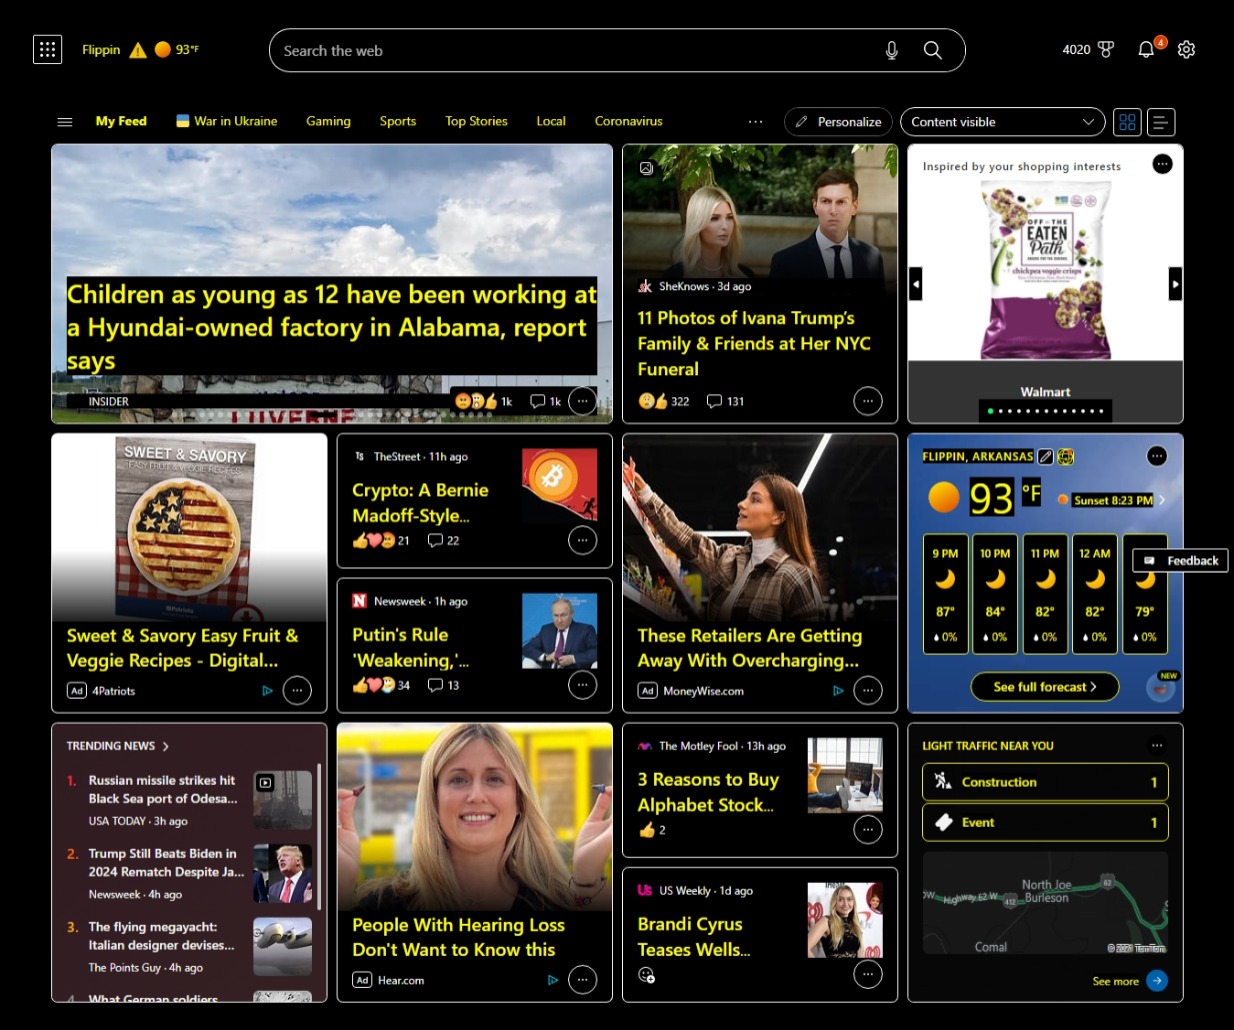Open the notifications bell
Viewport: 1234px width, 1030px height.
click(1146, 49)
